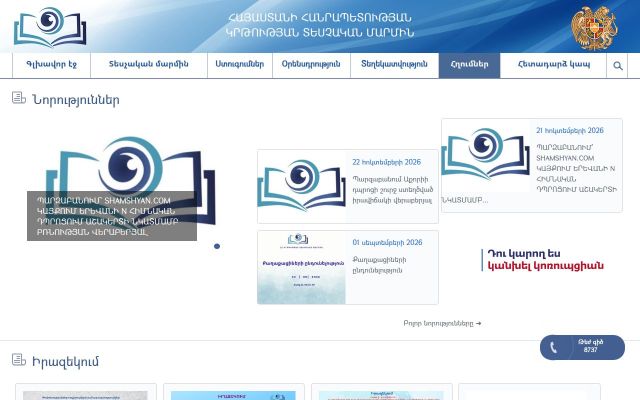Open the Ստուգումներ menu
The height and width of the screenshot is (400, 640).
240,64
